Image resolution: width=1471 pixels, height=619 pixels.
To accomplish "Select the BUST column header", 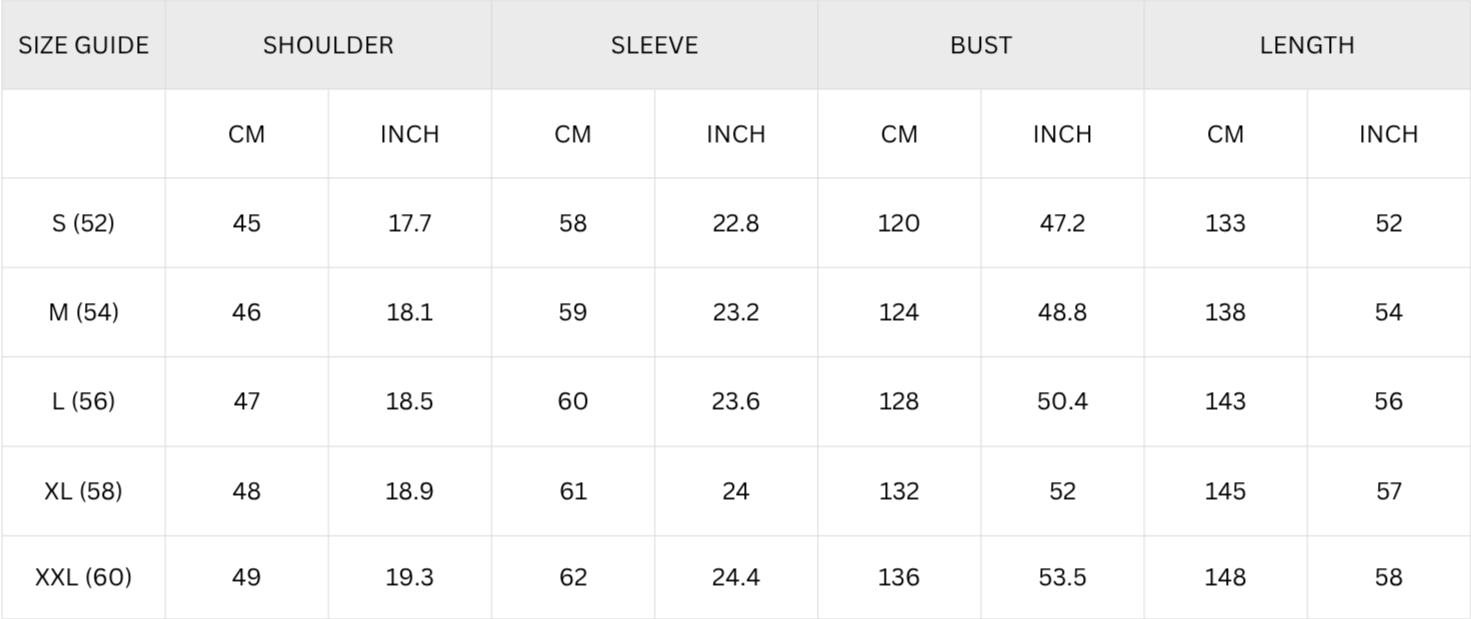I will (x=980, y=45).
